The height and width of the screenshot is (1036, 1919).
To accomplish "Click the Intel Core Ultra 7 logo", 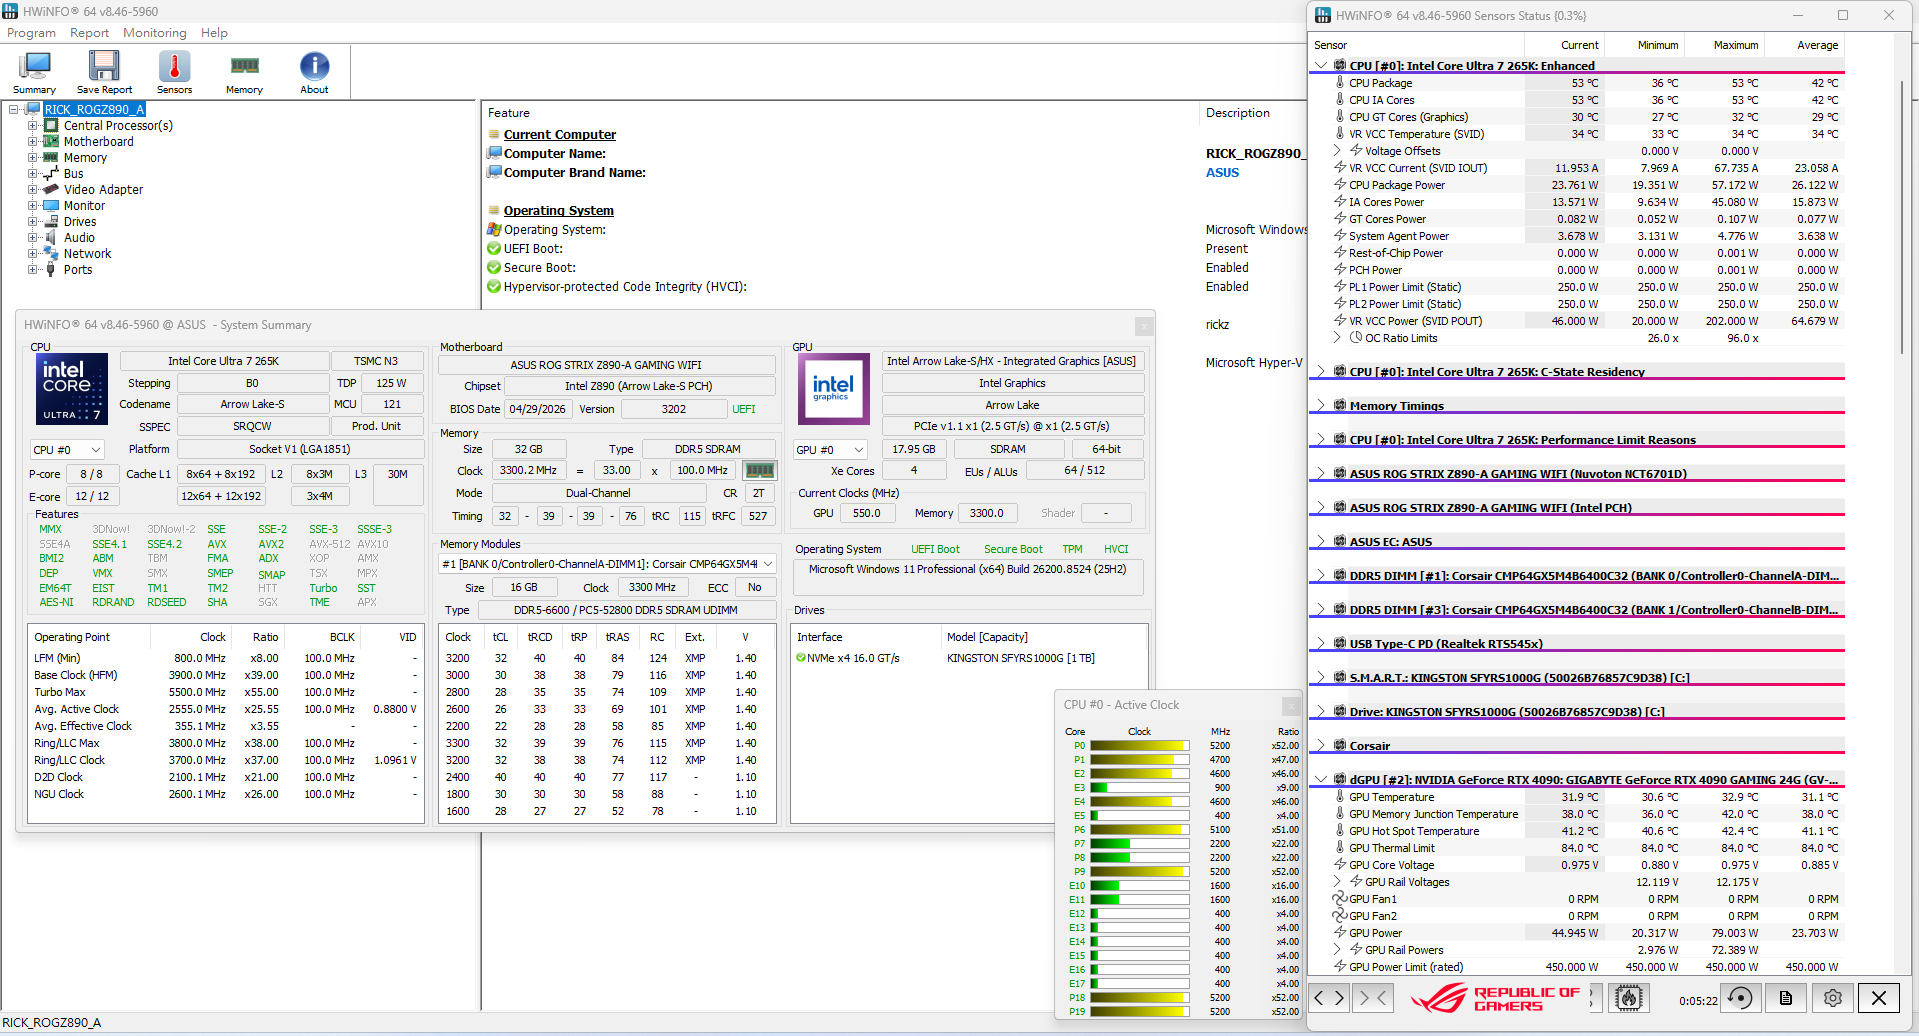I will [71, 388].
